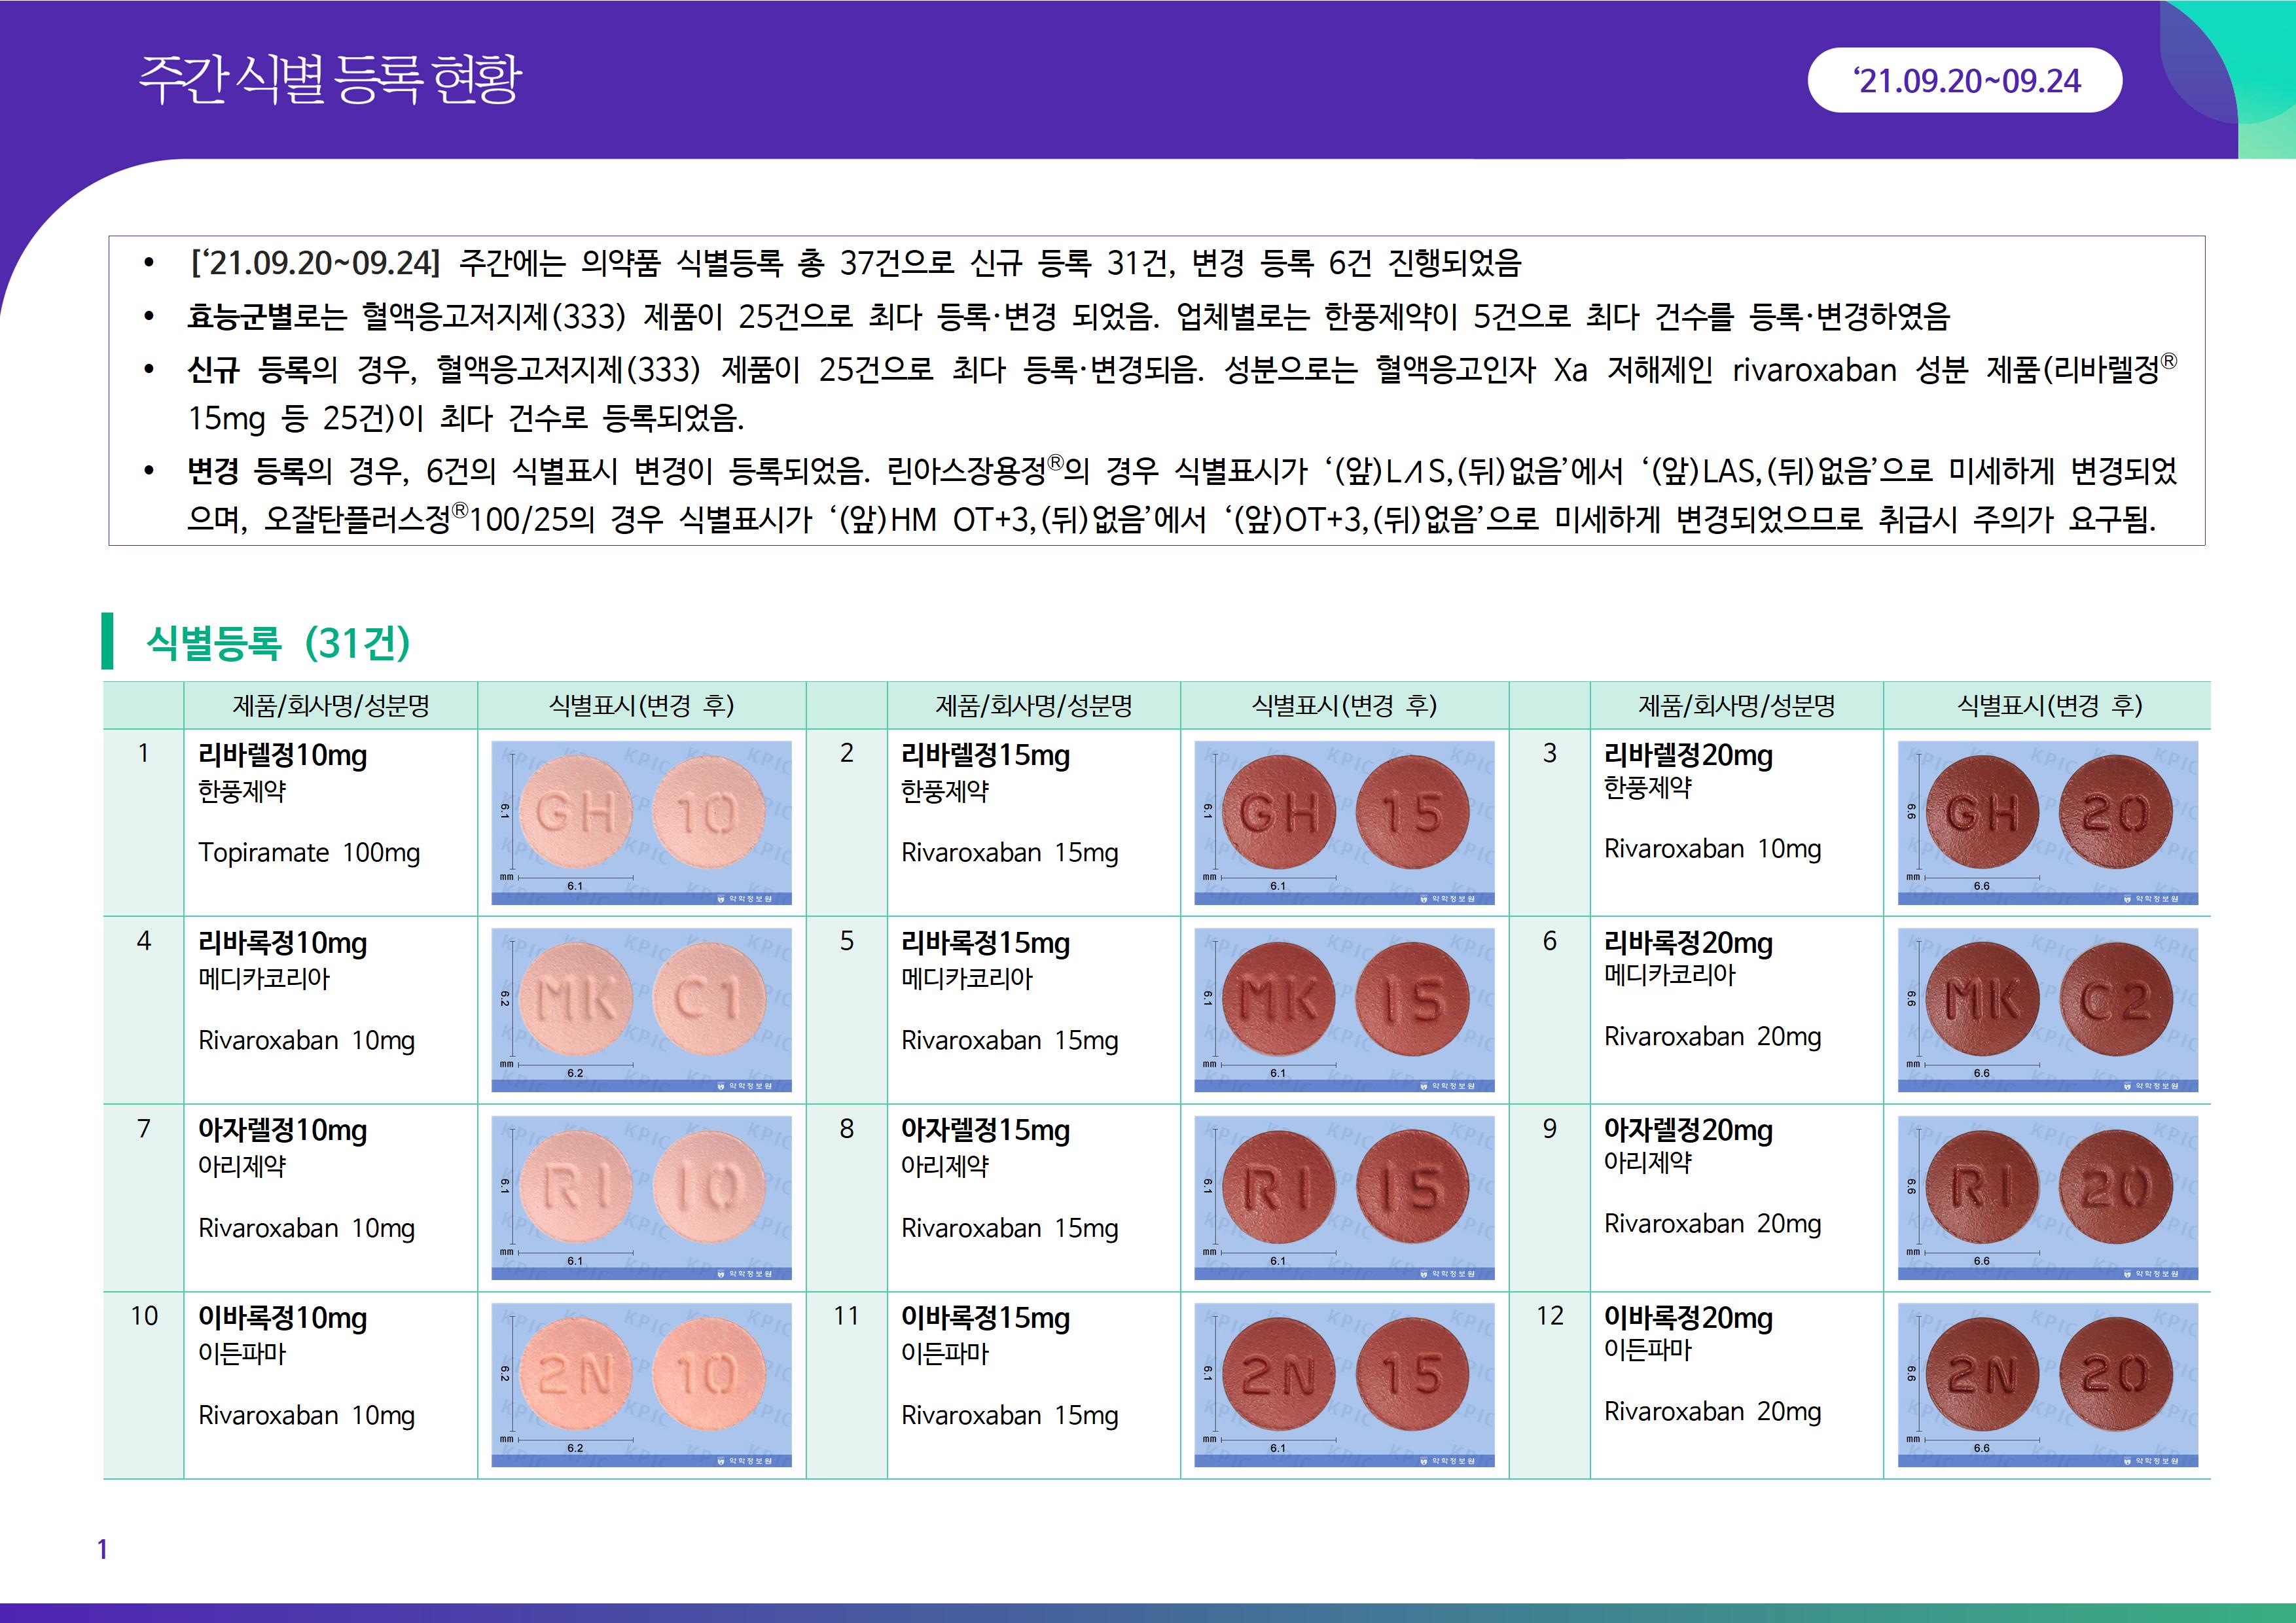
Task: Click the '21.09.20~09.24 date badge
Action: click(x=1965, y=80)
